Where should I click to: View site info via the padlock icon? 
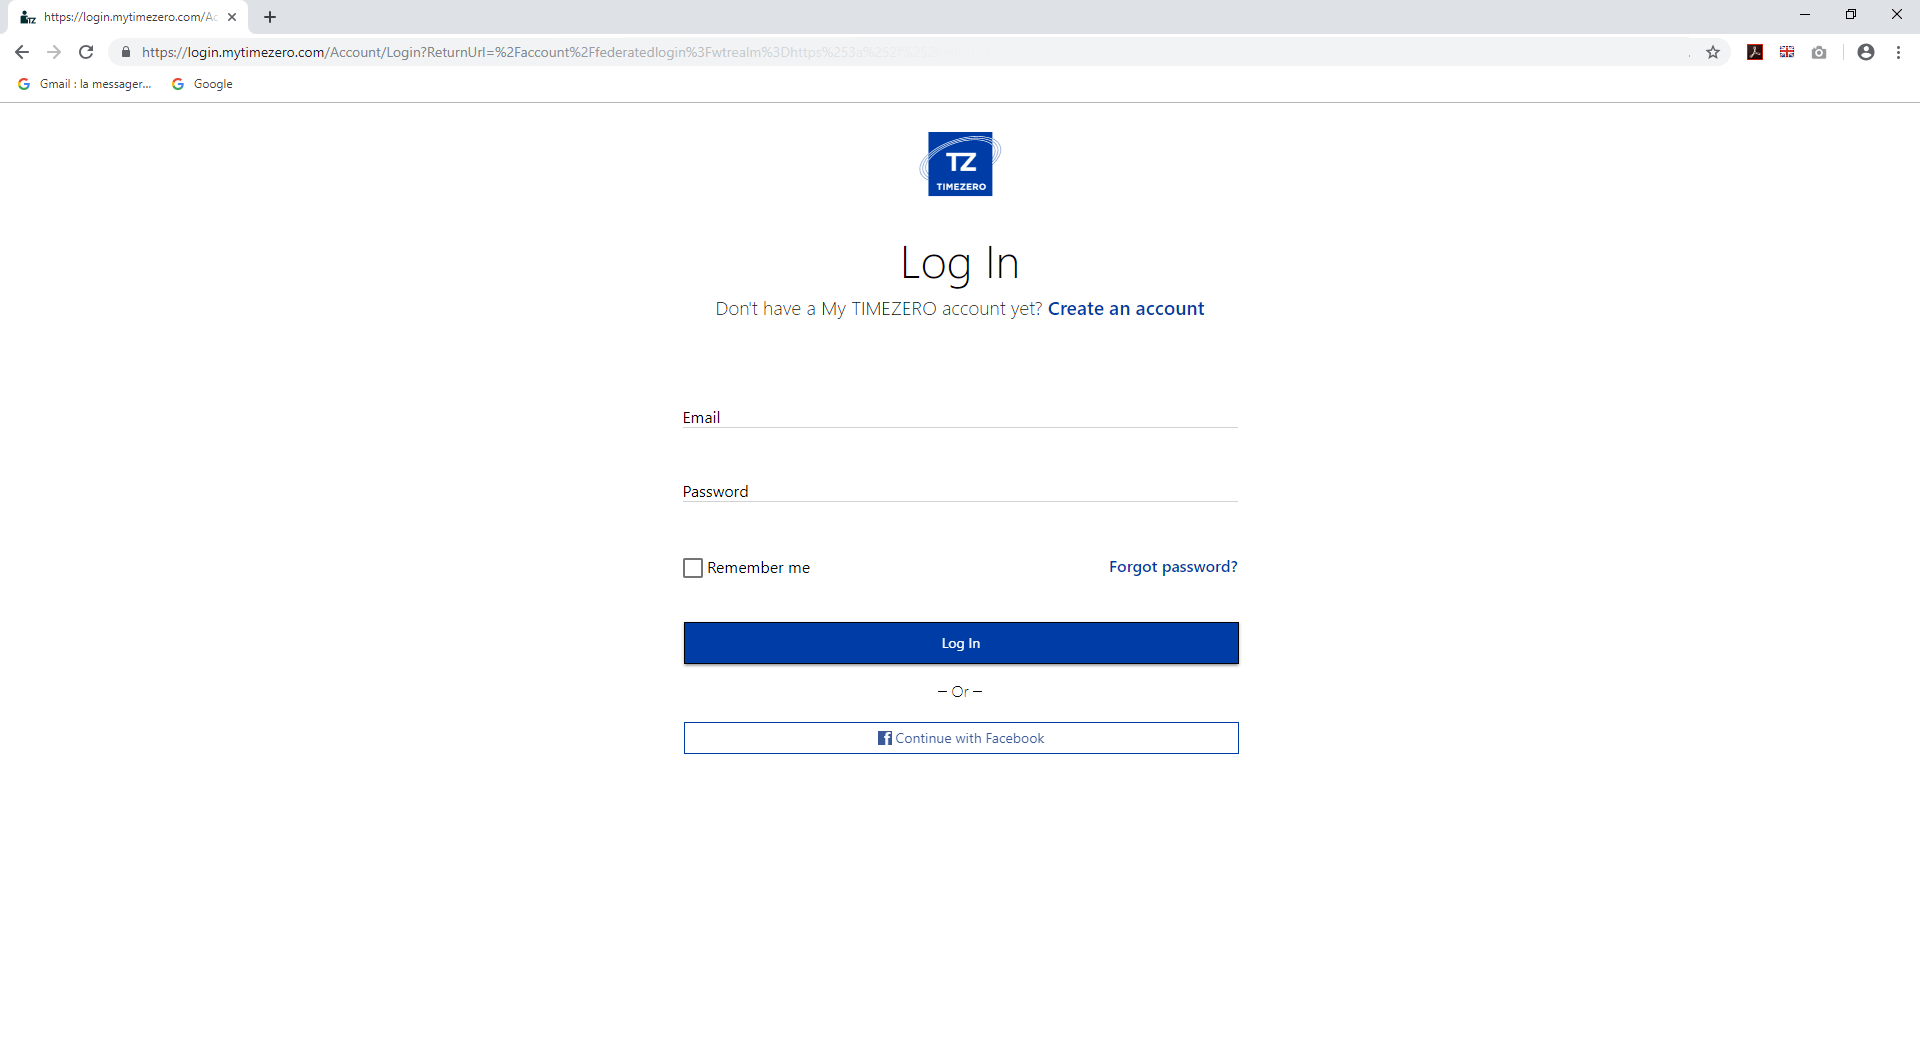pyautogui.click(x=126, y=52)
